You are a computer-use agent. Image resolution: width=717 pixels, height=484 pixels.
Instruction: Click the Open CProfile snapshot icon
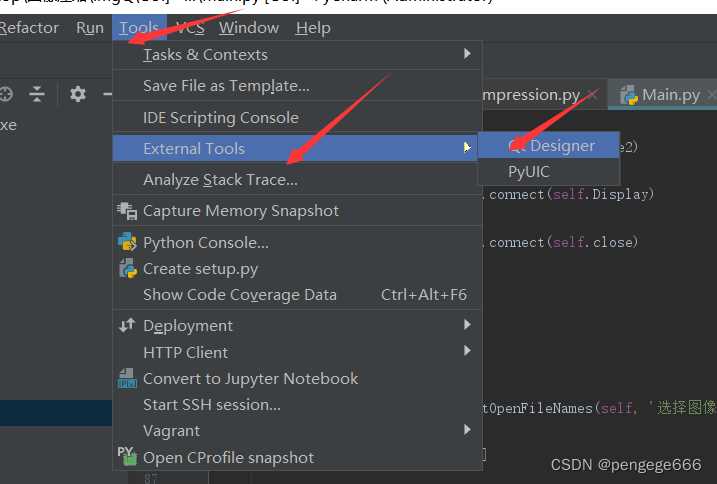point(127,457)
